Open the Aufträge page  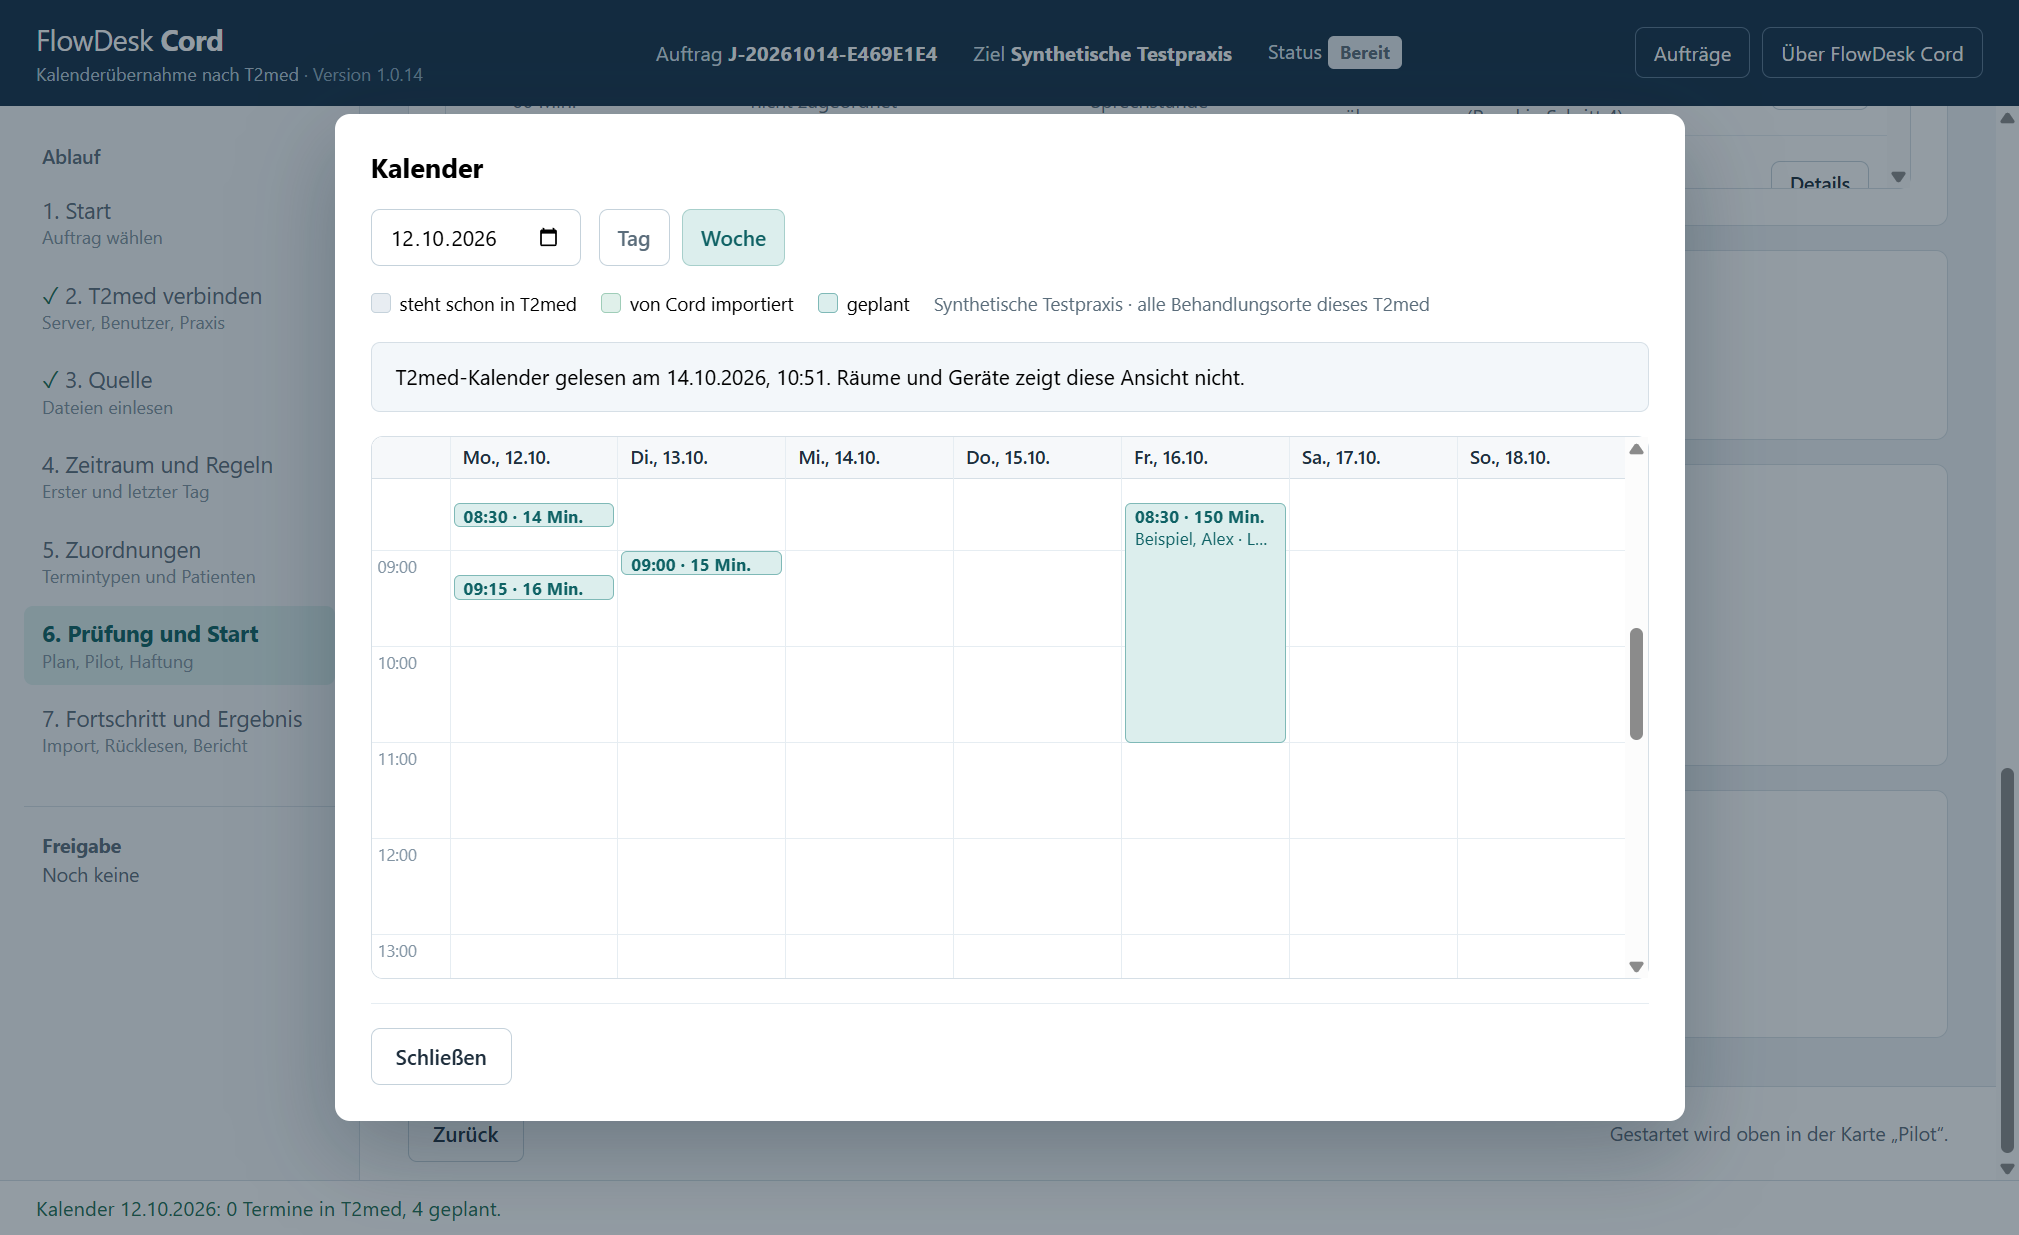pos(1691,53)
